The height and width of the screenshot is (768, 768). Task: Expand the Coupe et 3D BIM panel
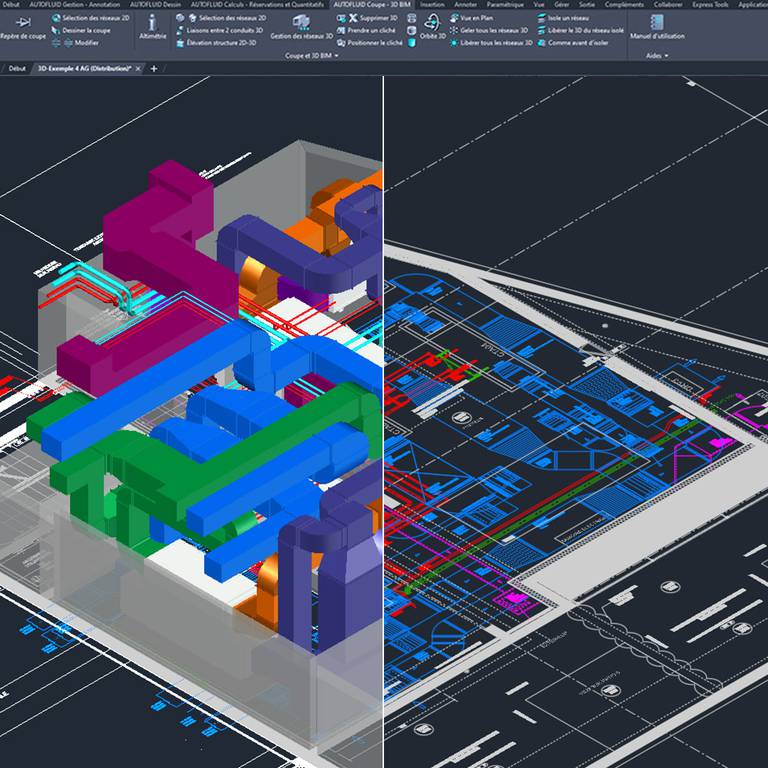coord(312,56)
